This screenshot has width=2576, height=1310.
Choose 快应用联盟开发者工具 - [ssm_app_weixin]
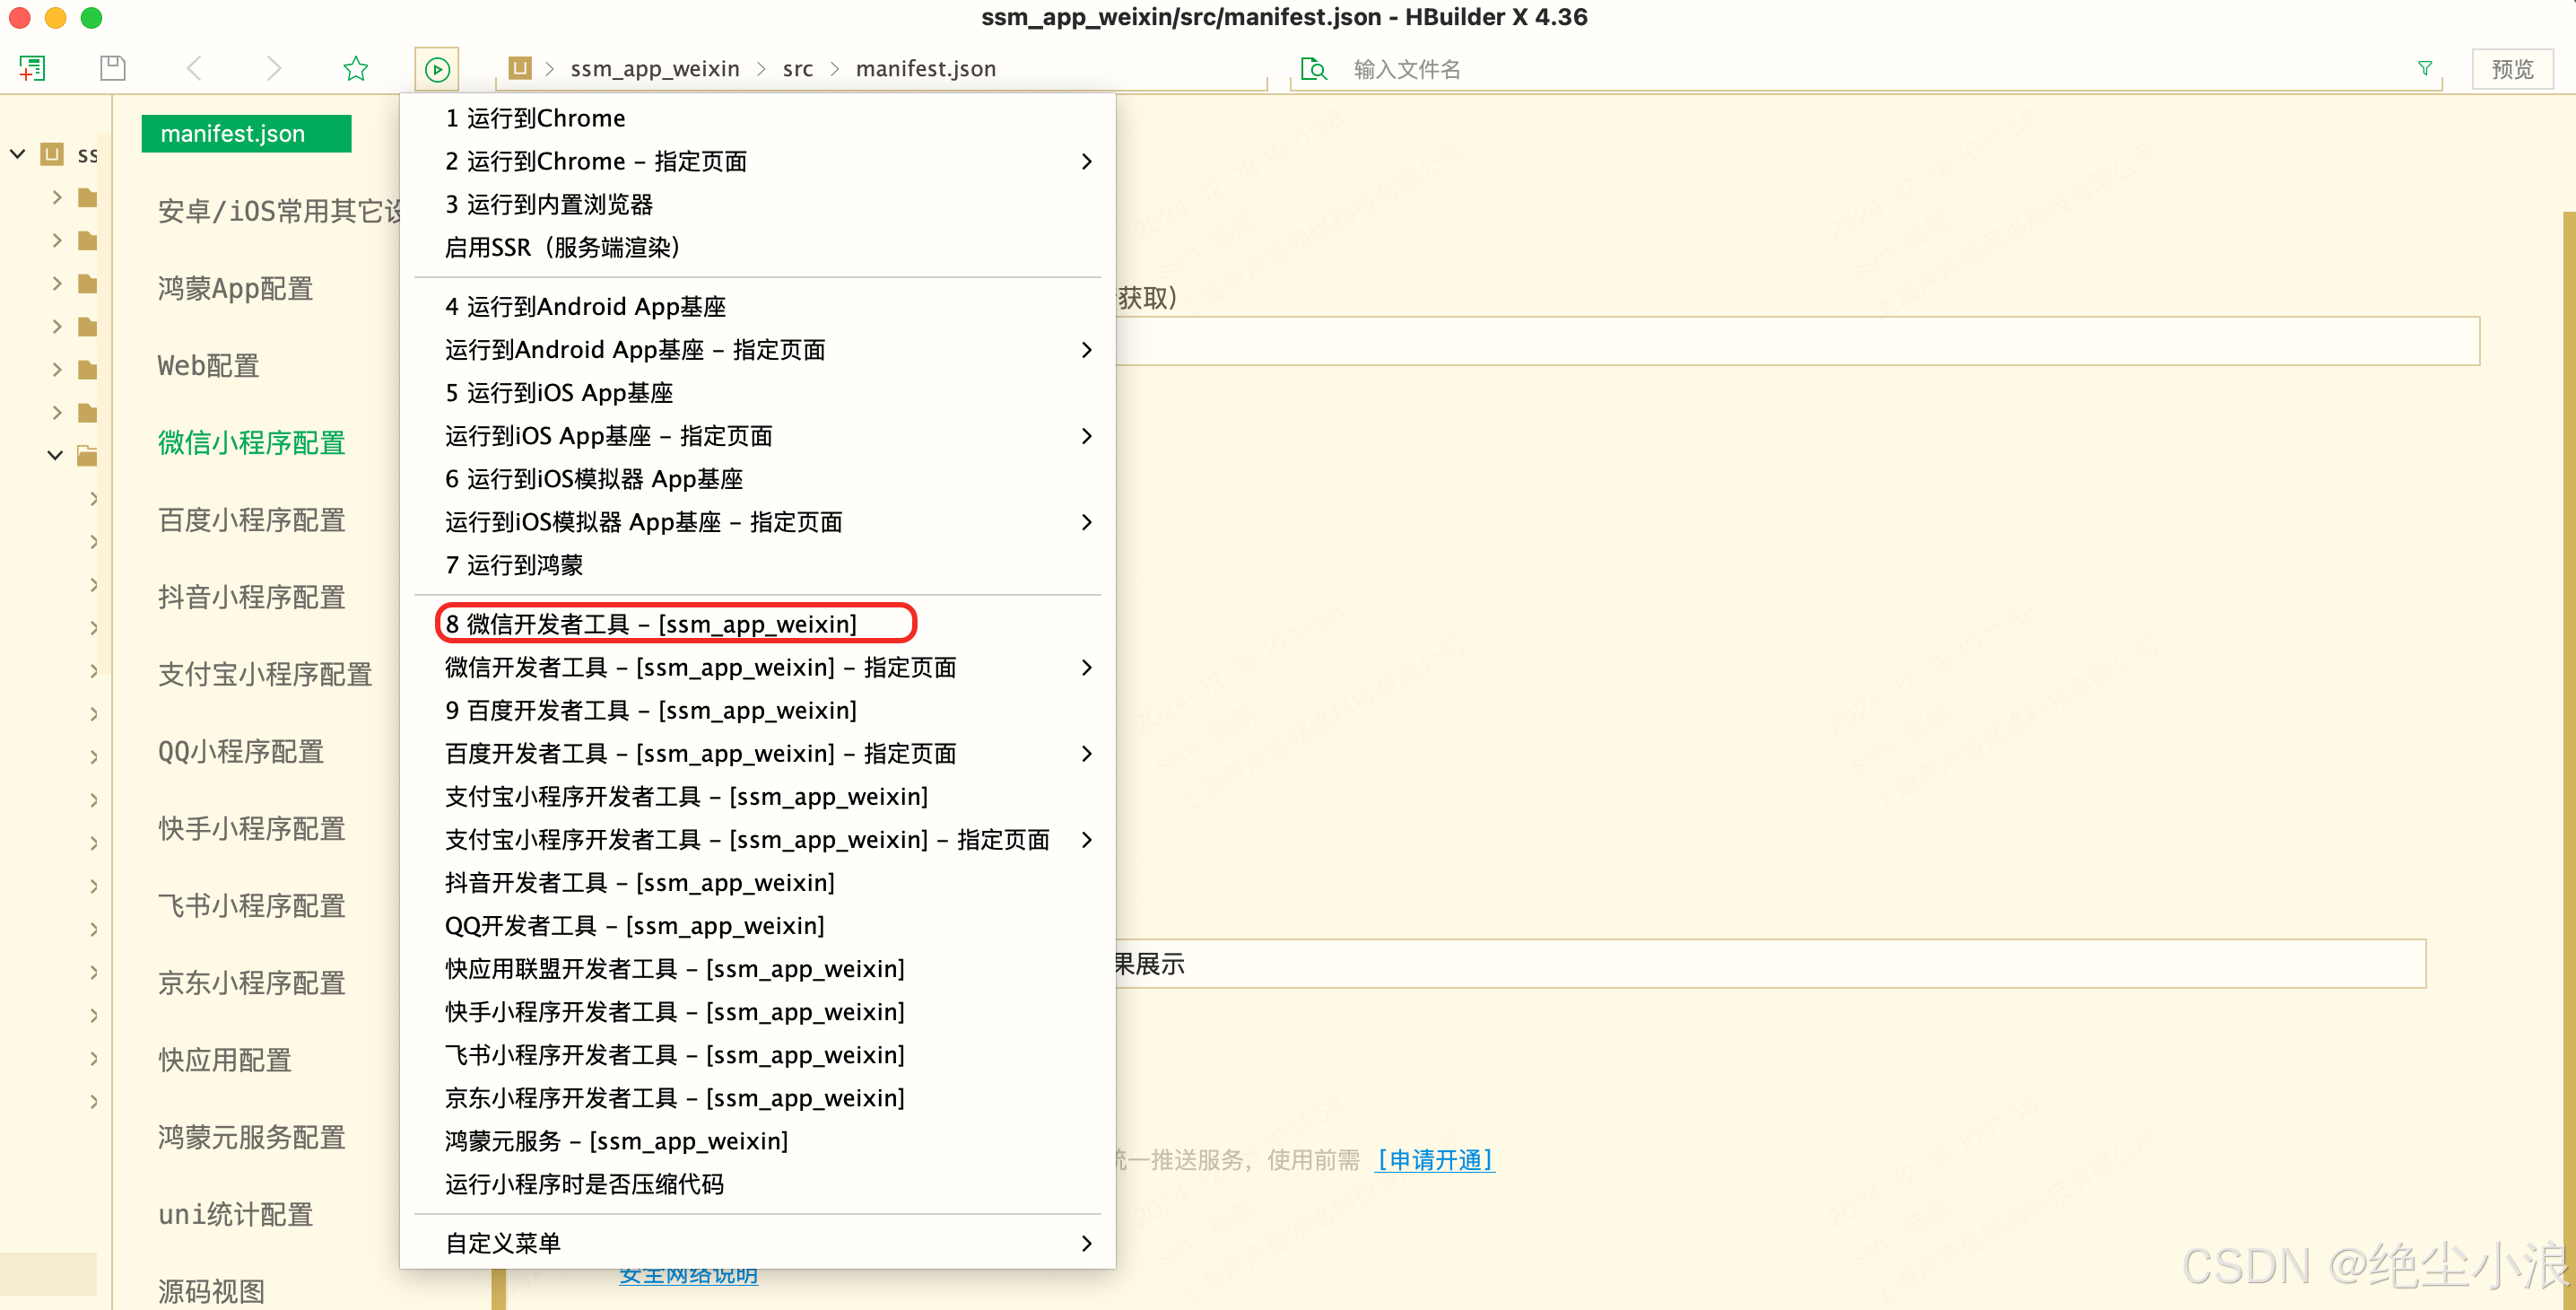[758, 968]
